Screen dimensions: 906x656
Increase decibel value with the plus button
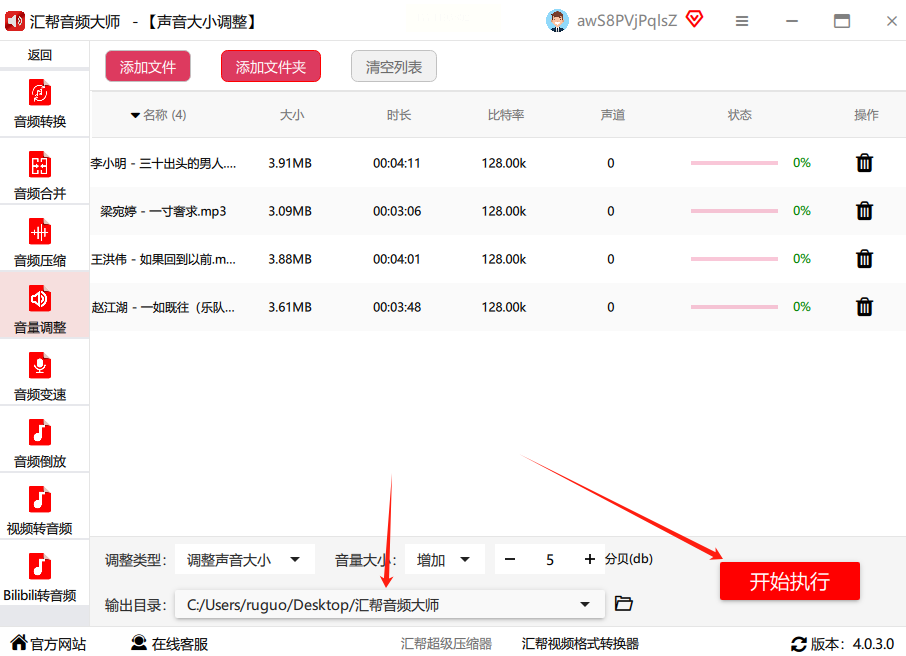tap(590, 560)
